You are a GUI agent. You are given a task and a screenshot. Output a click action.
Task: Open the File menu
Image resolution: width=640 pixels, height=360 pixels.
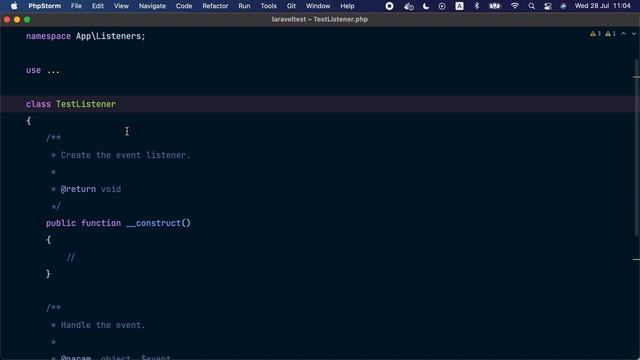tap(76, 6)
